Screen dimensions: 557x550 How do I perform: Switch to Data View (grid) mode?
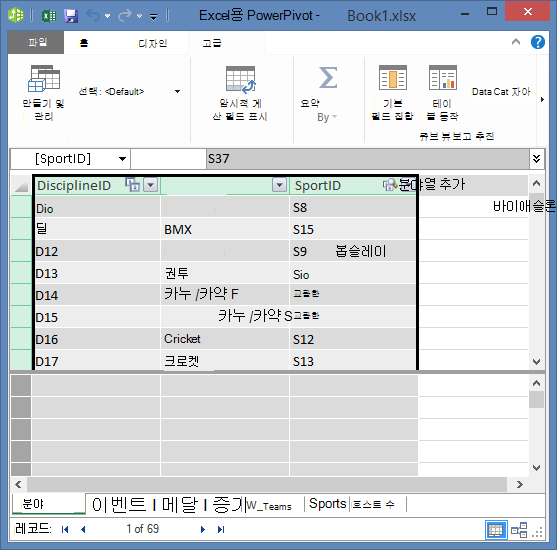[x=496, y=530]
